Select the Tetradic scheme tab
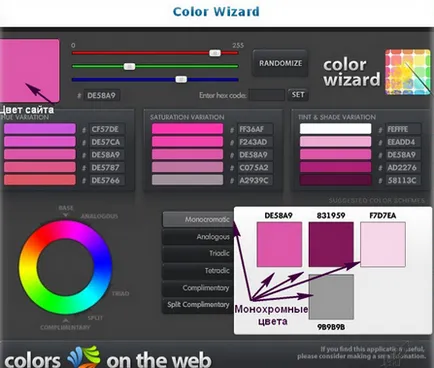 [x=198, y=271]
